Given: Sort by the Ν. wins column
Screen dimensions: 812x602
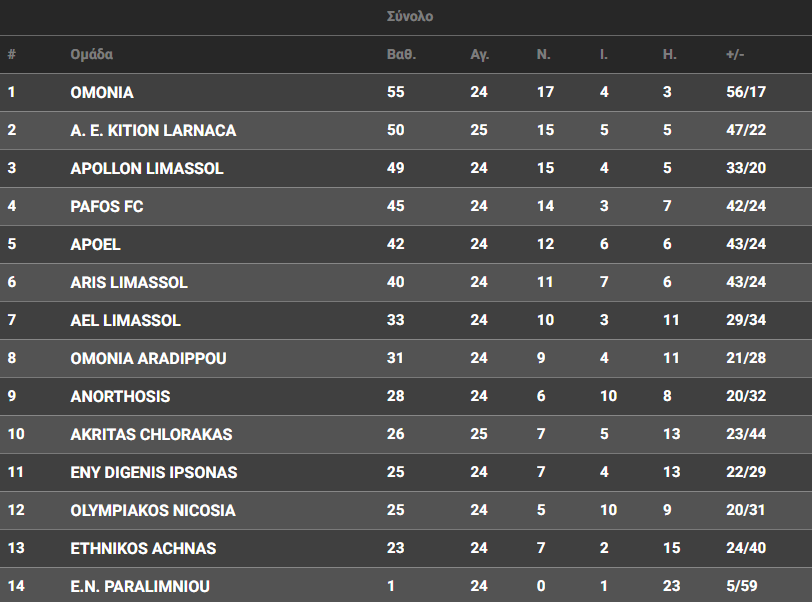Looking at the screenshot, I should pos(543,54).
